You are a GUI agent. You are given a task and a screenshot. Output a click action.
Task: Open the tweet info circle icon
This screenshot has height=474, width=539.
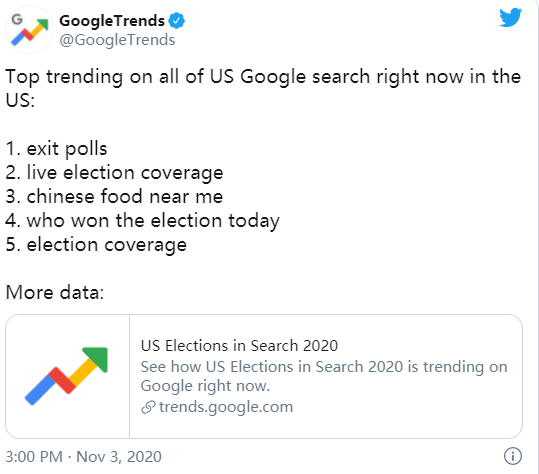pyautogui.click(x=513, y=456)
